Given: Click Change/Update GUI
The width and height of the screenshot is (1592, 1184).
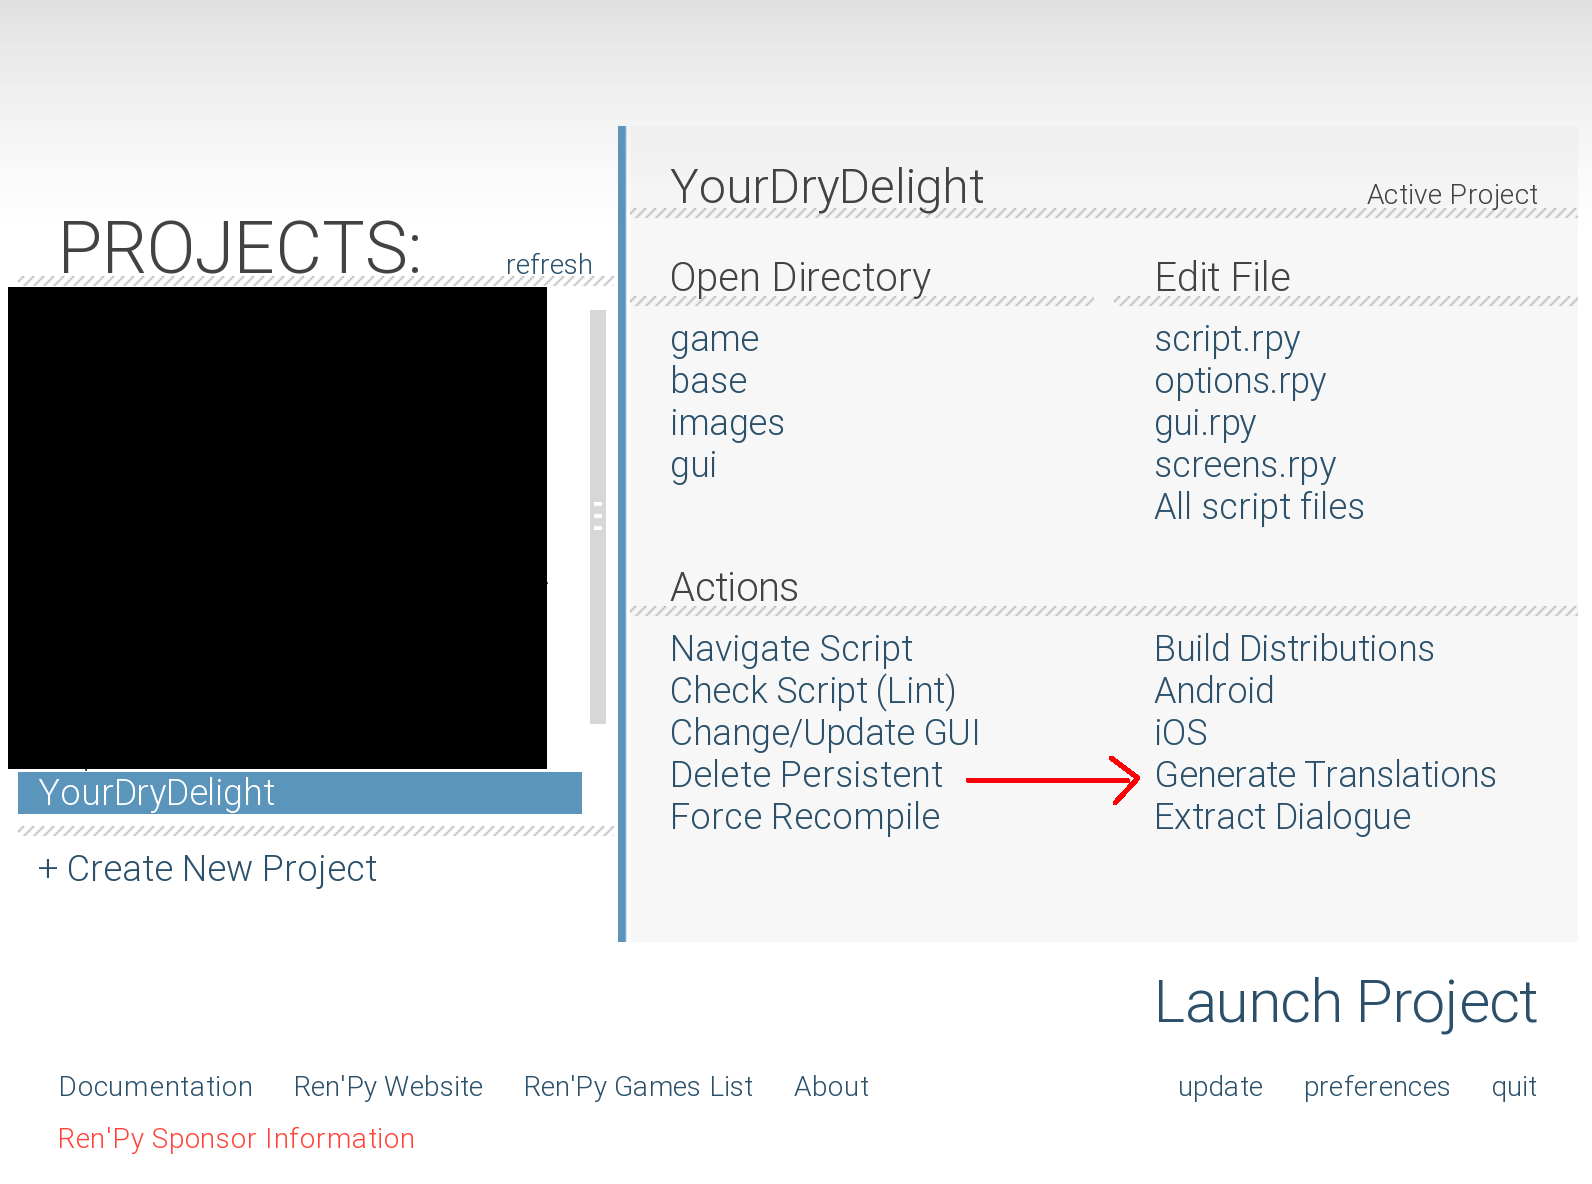Looking at the screenshot, I should pos(825,733).
